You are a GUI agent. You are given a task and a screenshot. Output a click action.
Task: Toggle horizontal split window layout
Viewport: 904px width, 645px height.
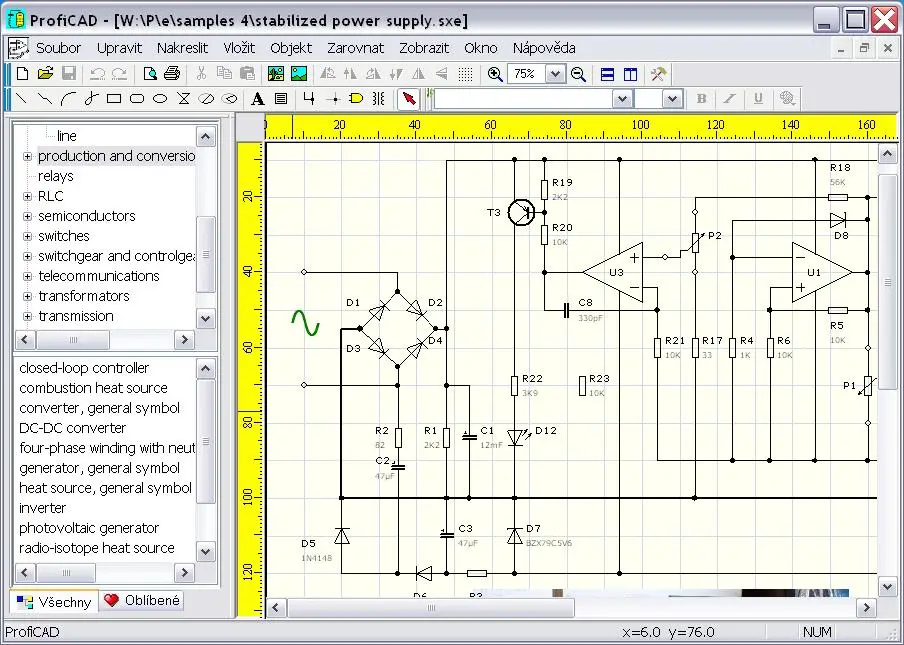(607, 74)
